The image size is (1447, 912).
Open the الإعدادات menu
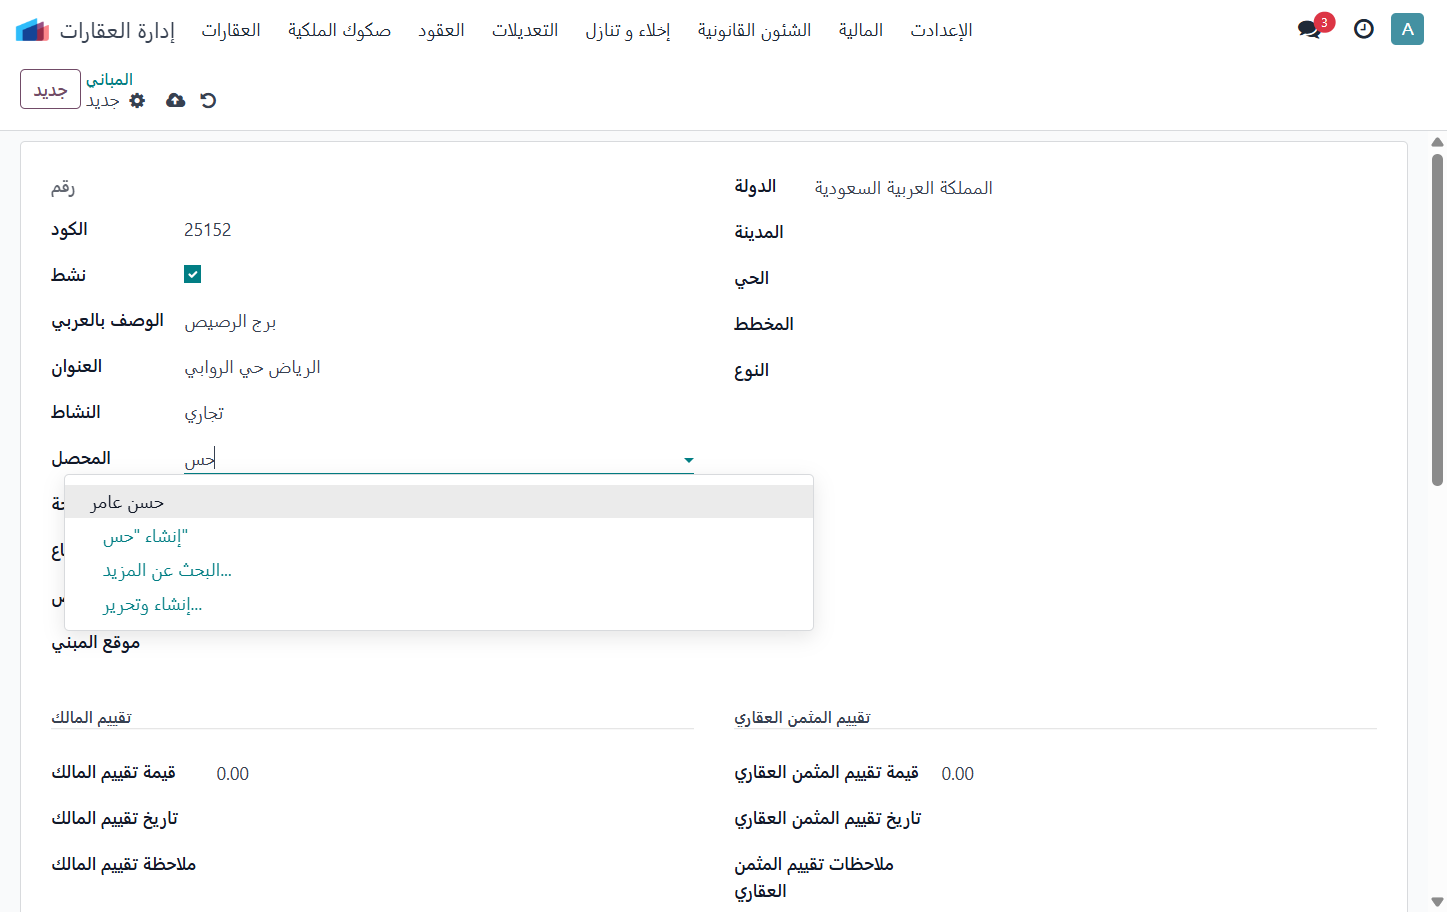coord(941,30)
